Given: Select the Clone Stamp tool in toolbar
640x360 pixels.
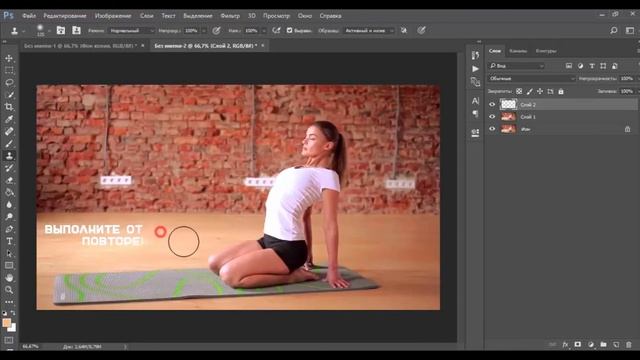Looking at the screenshot, I should click(9, 156).
